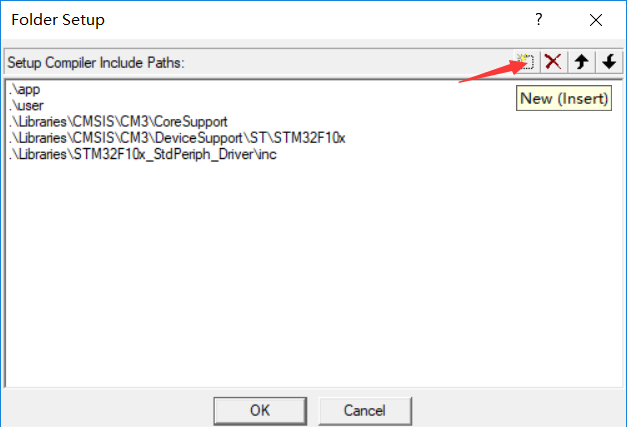Image resolution: width=629 pixels, height=427 pixels.
Task: Move selected path up the list
Action: point(581,62)
